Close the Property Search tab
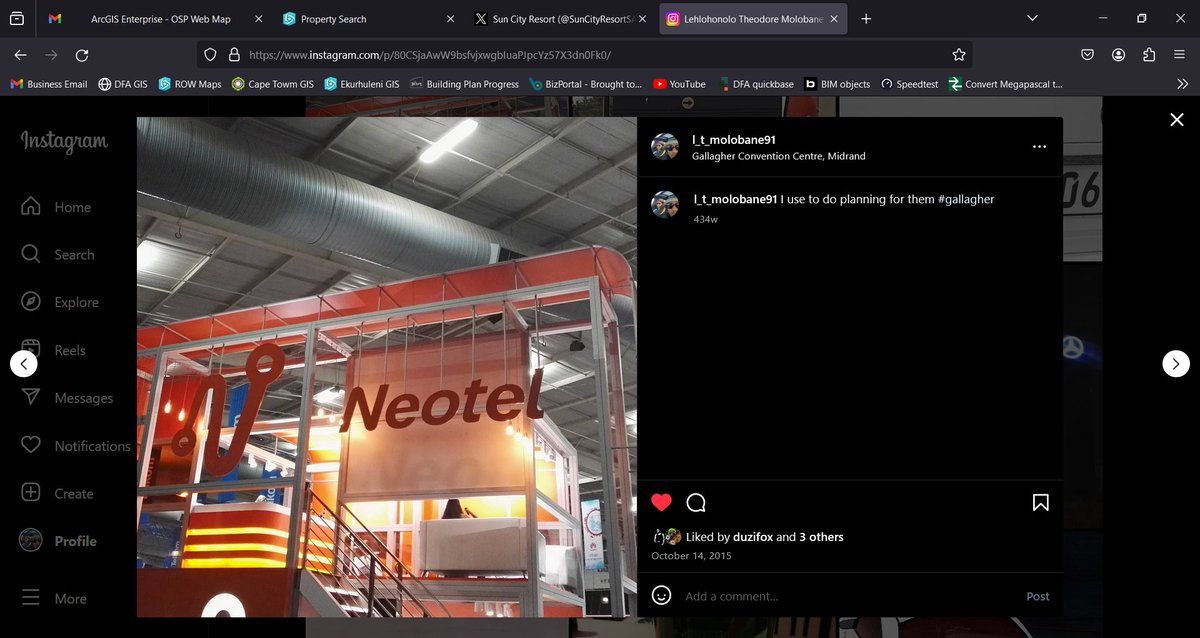 (x=450, y=19)
